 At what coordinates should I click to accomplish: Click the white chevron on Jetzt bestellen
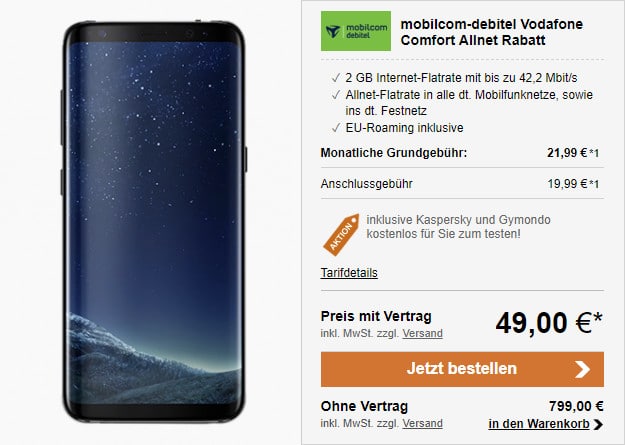(582, 369)
